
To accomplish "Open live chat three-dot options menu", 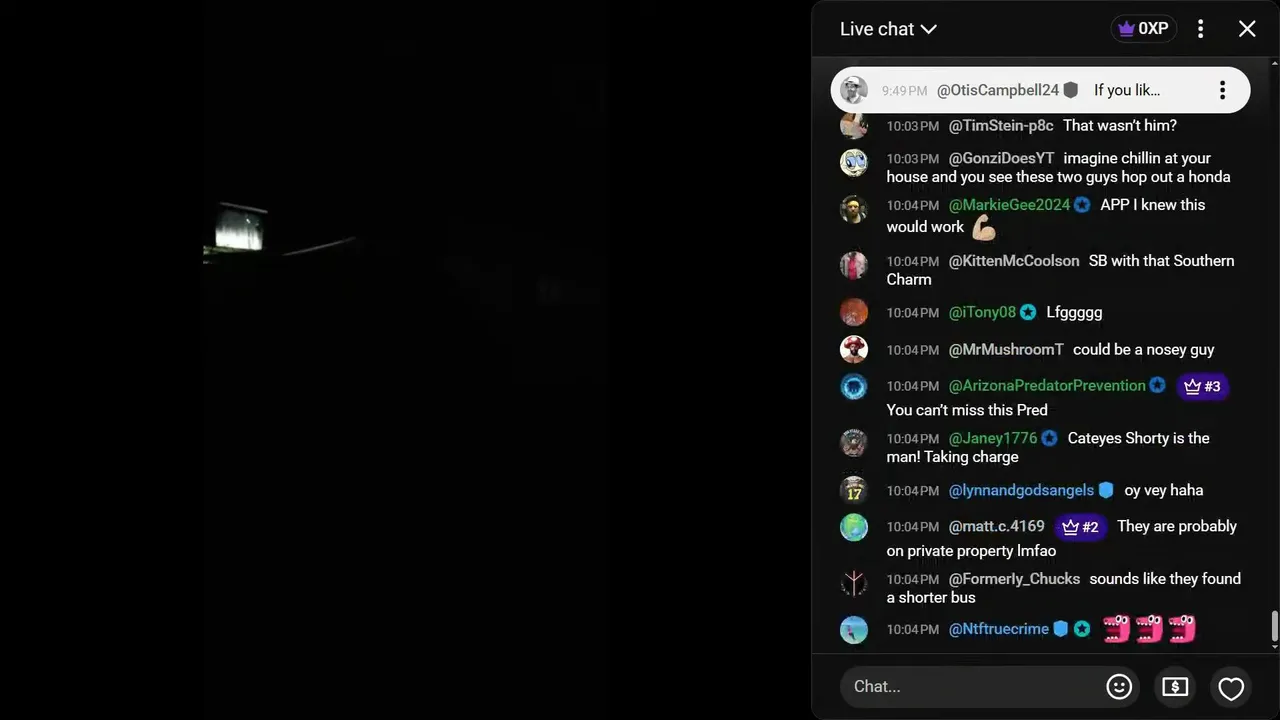I will pos(1201,29).
